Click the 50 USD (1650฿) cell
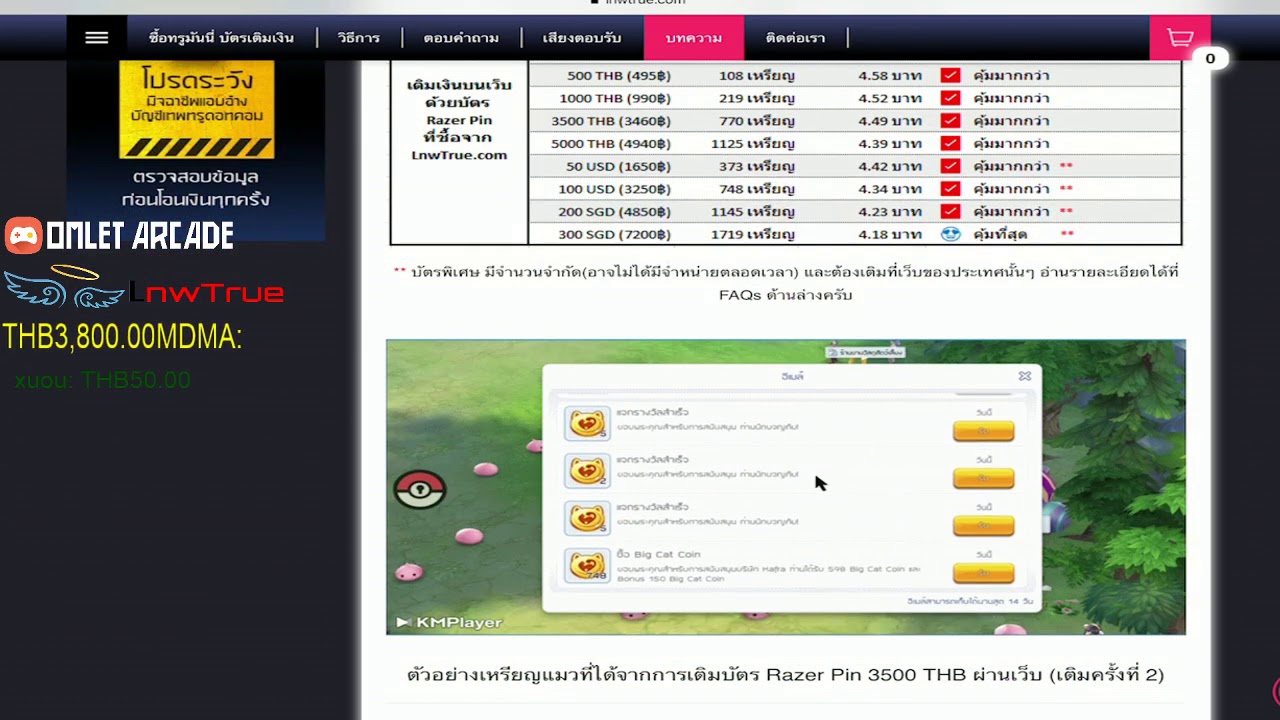The image size is (1280, 720). [618, 166]
